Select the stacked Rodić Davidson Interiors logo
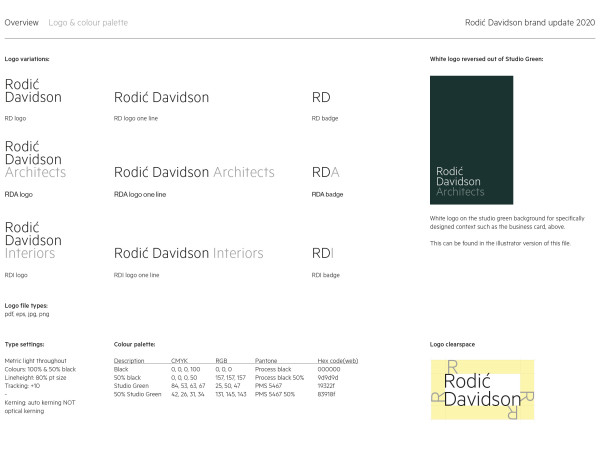This screenshot has width=600, height=450. pyautogui.click(x=33, y=240)
